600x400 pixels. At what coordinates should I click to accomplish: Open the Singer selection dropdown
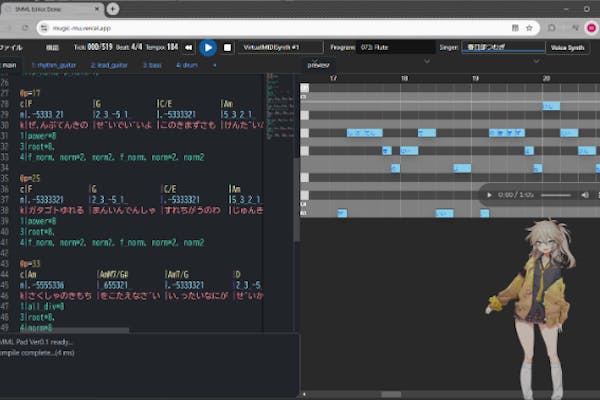pos(503,47)
